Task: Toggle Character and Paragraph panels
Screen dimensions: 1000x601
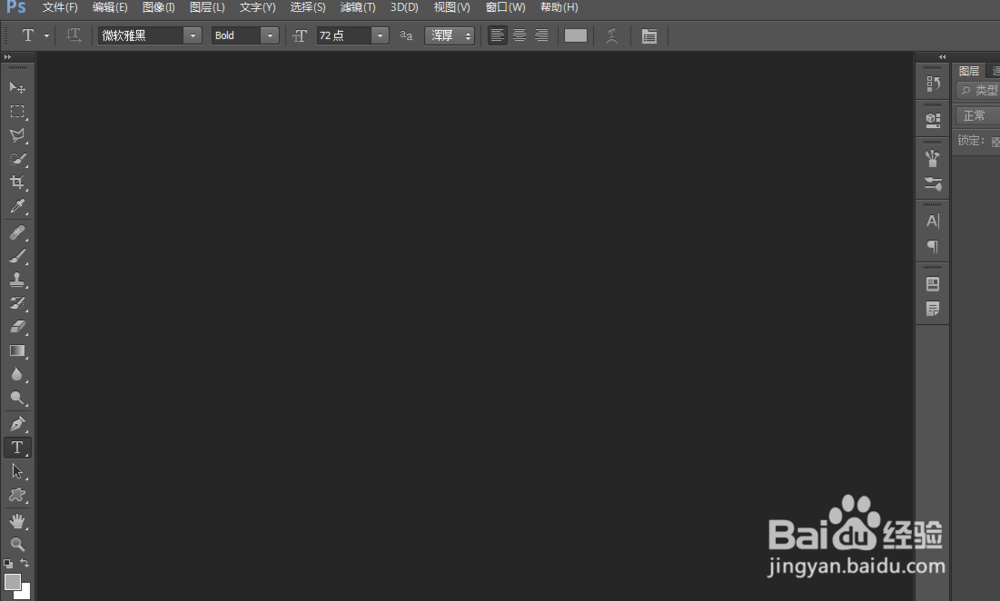Action: point(649,36)
